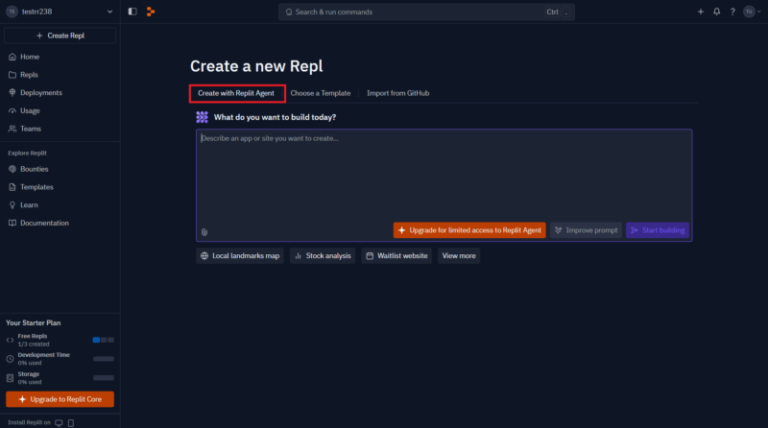Viewport: 768px width, 428px height.
Task: Switch to Import from GitHub tab
Action: [397, 93]
